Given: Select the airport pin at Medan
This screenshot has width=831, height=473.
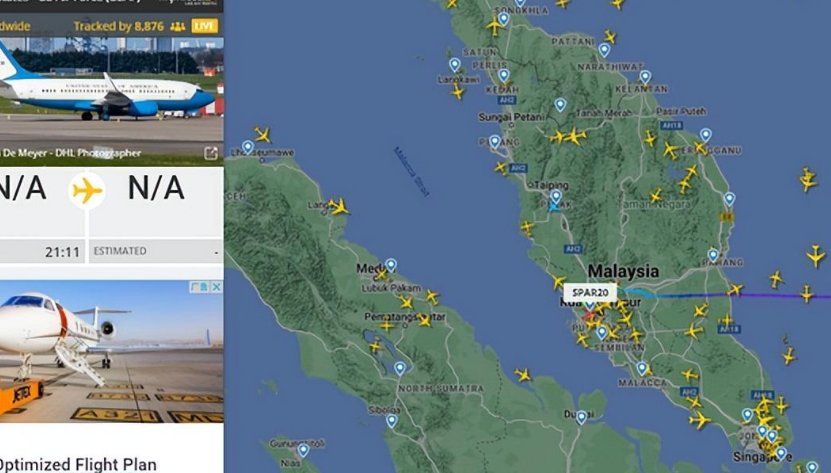Looking at the screenshot, I should tap(391, 265).
